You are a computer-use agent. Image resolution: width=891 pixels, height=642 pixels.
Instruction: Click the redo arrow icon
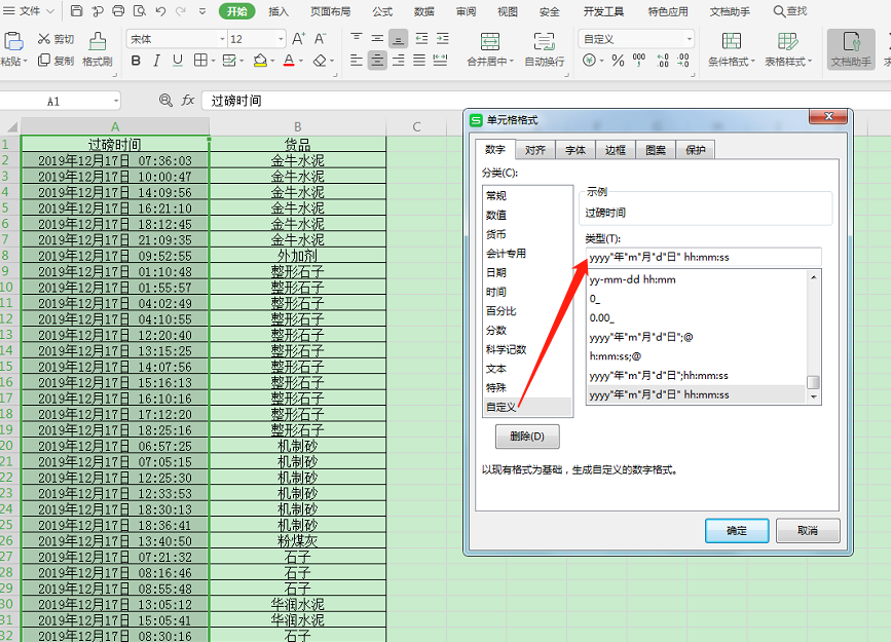[x=181, y=11]
